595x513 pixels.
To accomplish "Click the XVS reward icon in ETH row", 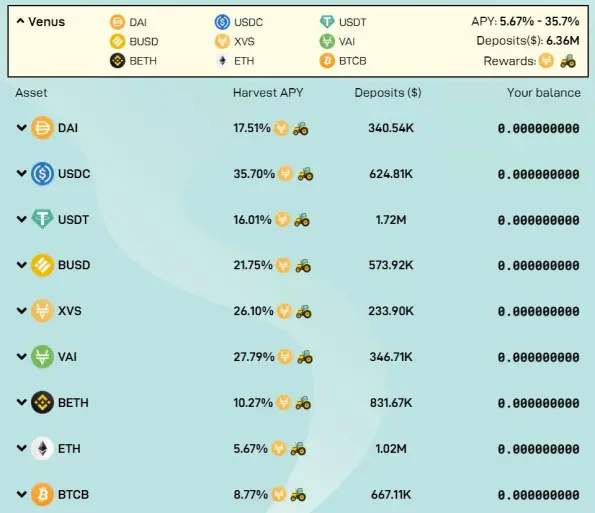I will point(279,448).
